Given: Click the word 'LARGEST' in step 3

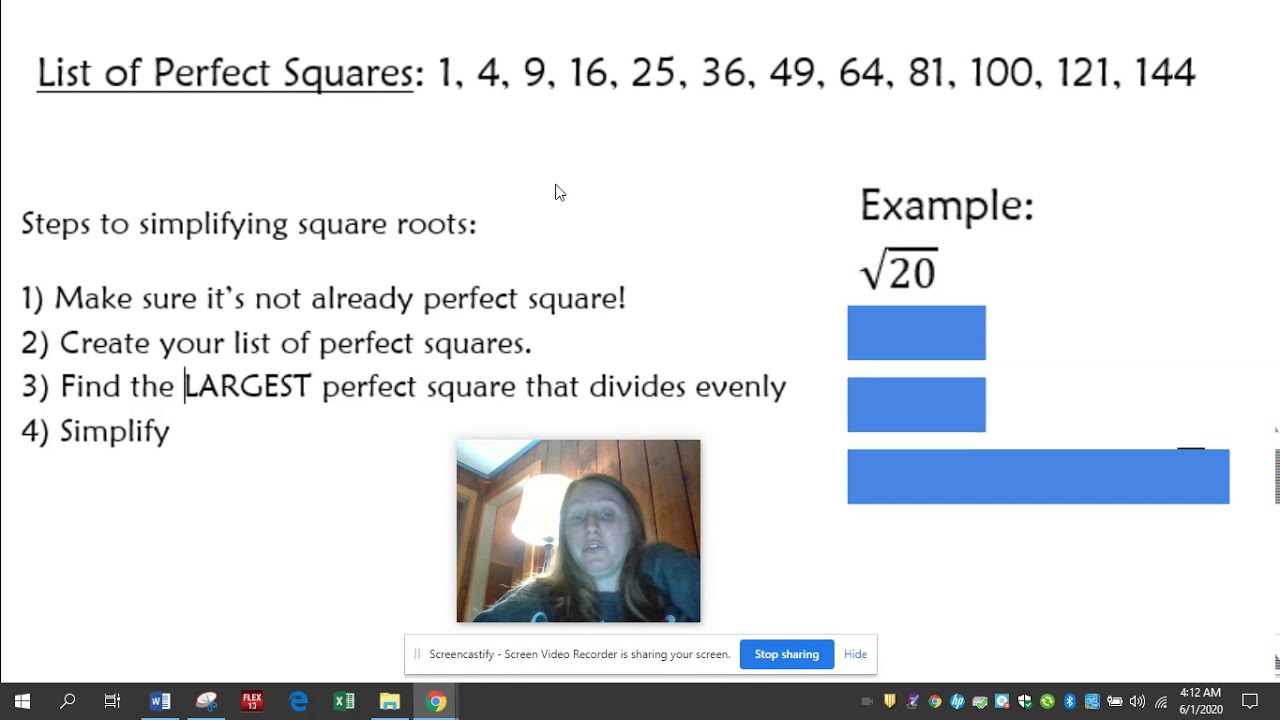Looking at the screenshot, I should [248, 386].
